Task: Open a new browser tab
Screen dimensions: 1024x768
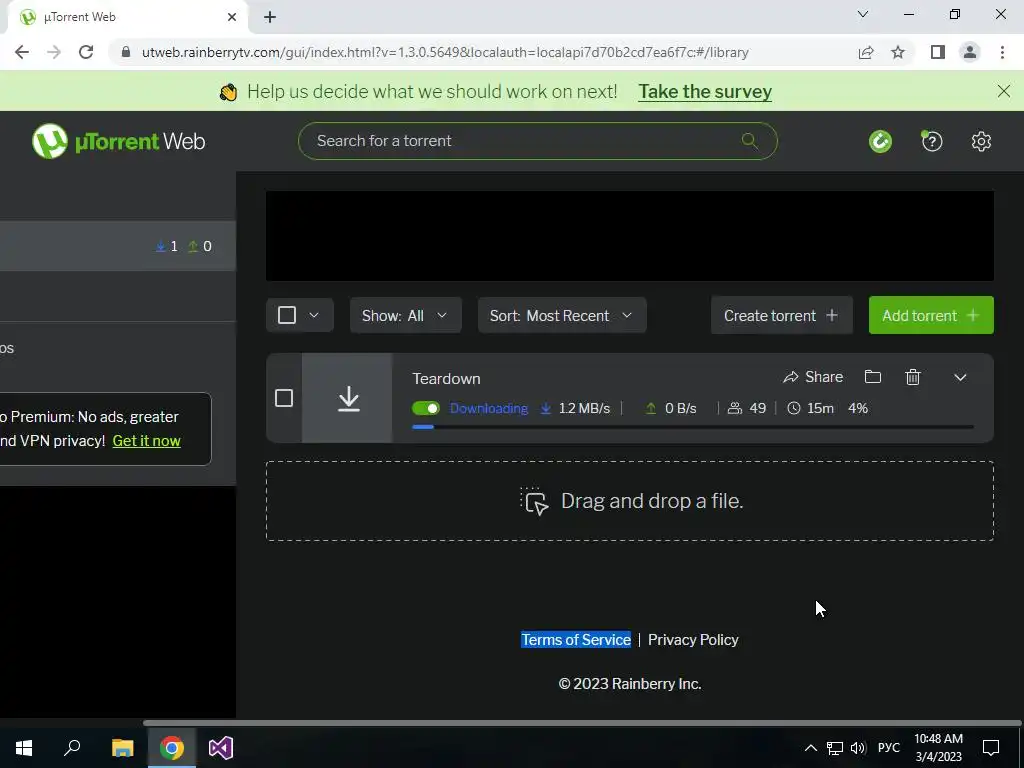Action: (x=270, y=18)
